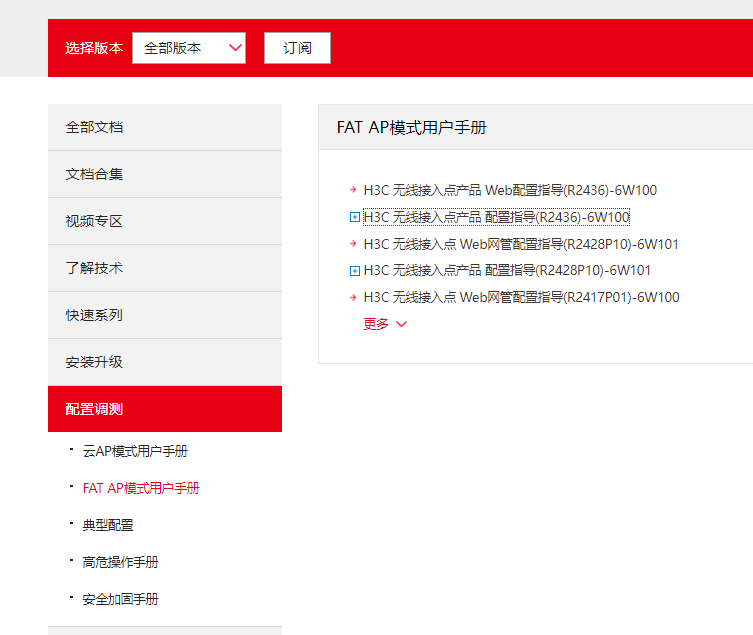The height and width of the screenshot is (635, 753).
Task: Open 云AP模式用户手册 sub-item
Action: [x=135, y=451]
